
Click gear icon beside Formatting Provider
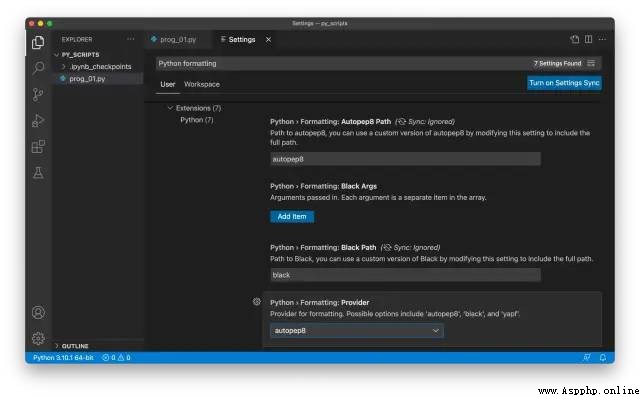[256, 302]
